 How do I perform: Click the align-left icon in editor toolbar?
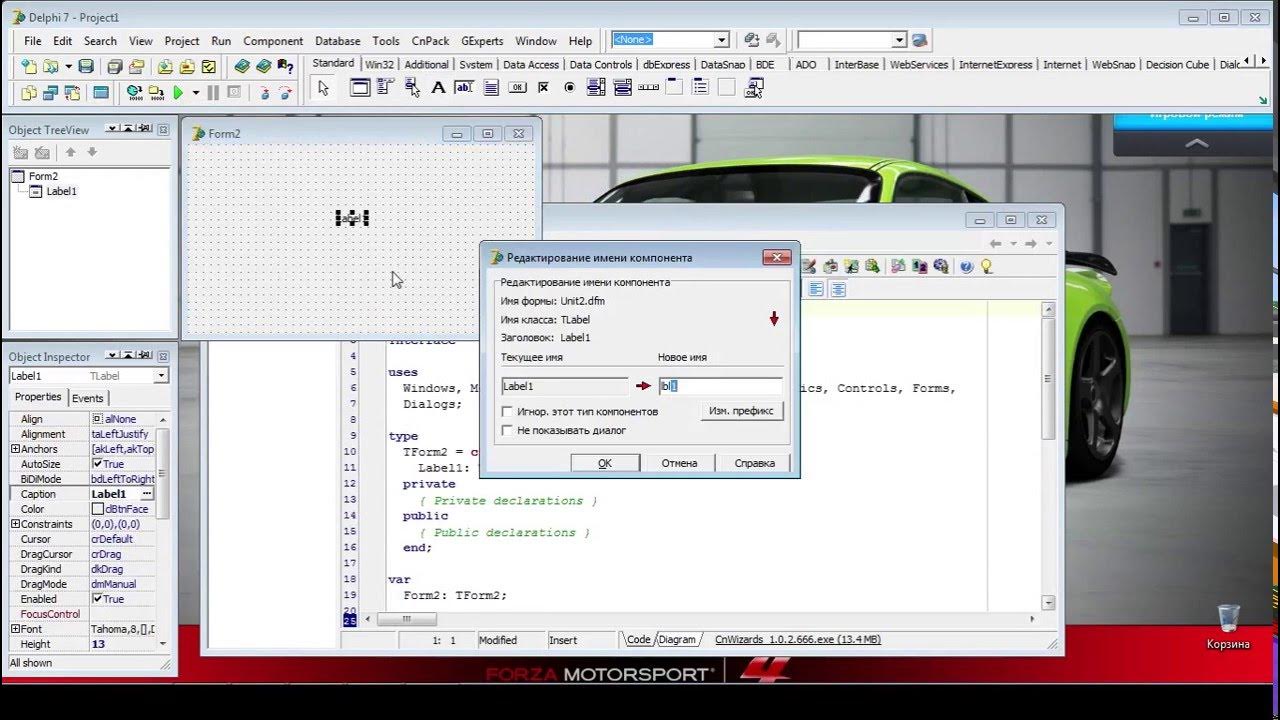[816, 289]
